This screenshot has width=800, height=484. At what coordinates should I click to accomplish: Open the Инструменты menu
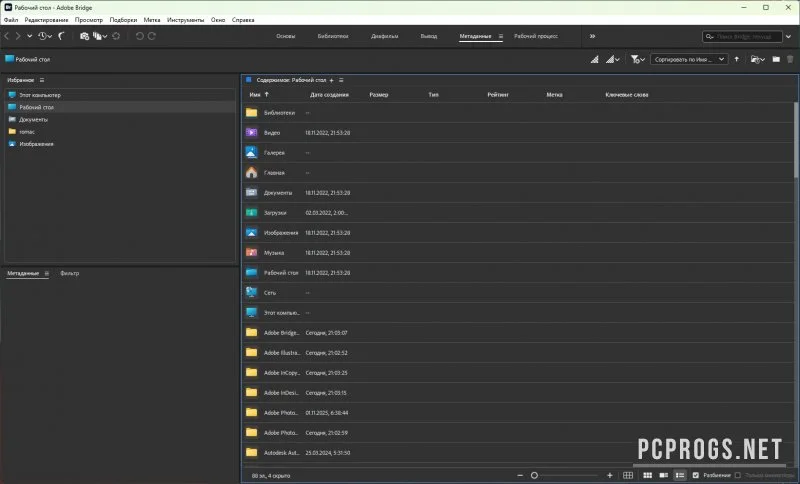(186, 20)
